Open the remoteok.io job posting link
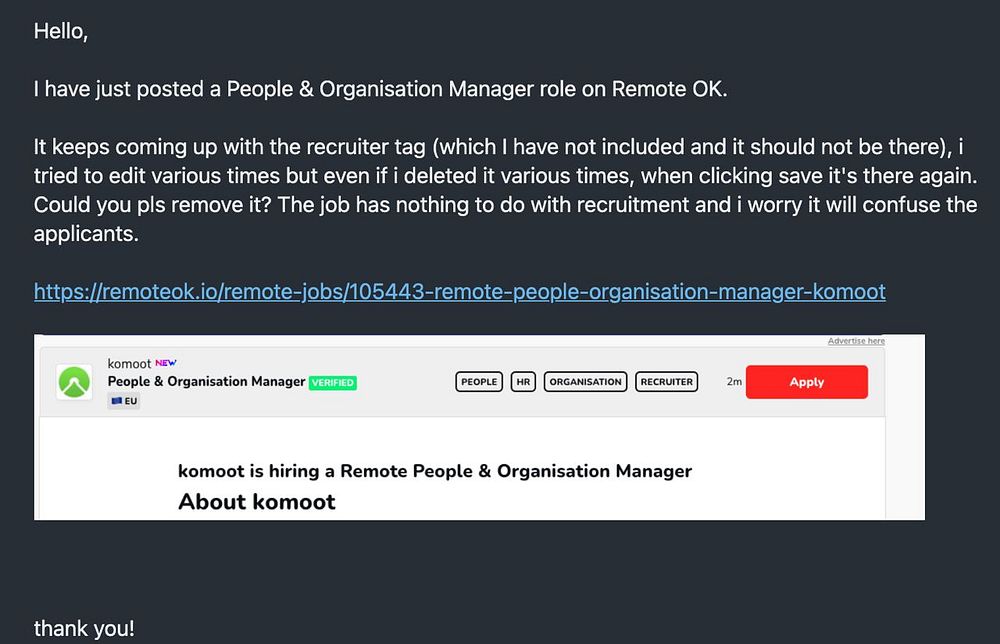1000x644 pixels. tap(459, 291)
